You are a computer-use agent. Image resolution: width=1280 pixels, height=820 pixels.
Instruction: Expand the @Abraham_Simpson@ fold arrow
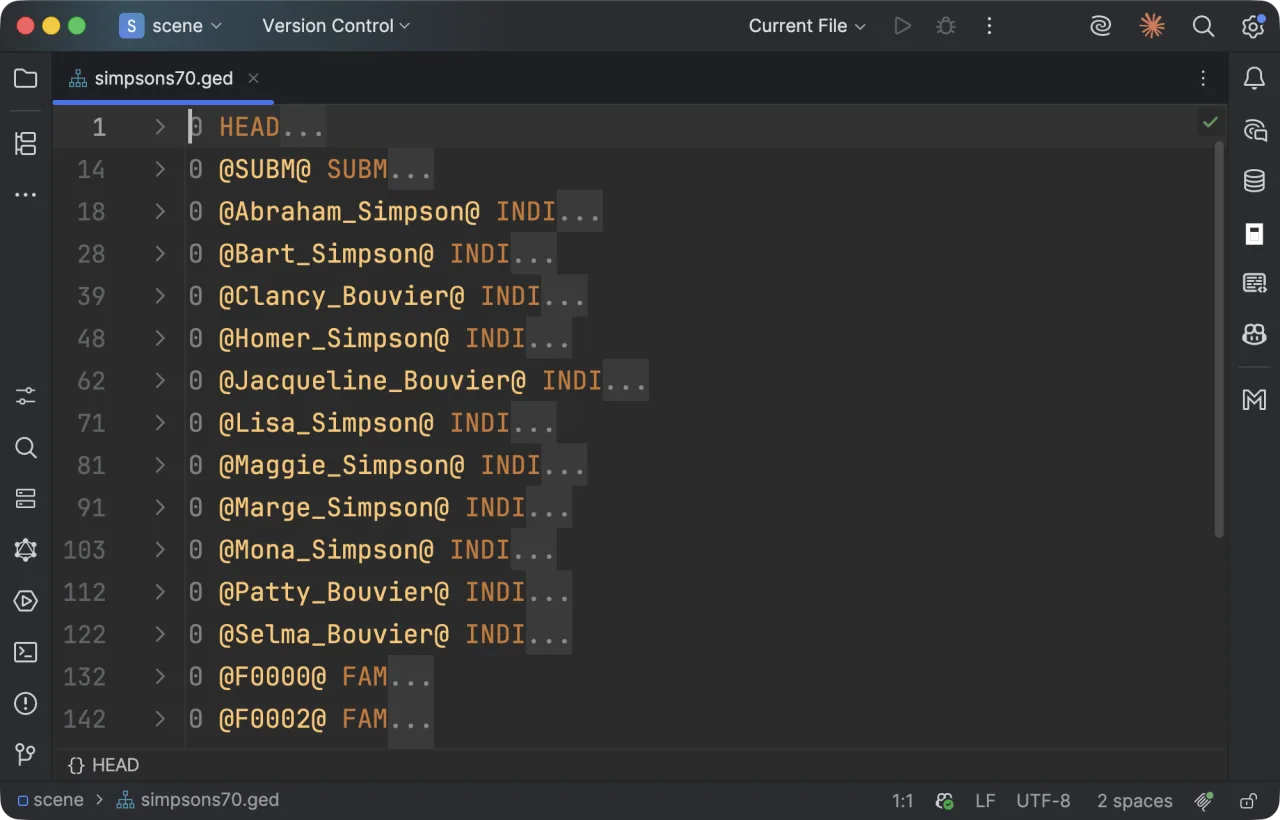(x=160, y=212)
